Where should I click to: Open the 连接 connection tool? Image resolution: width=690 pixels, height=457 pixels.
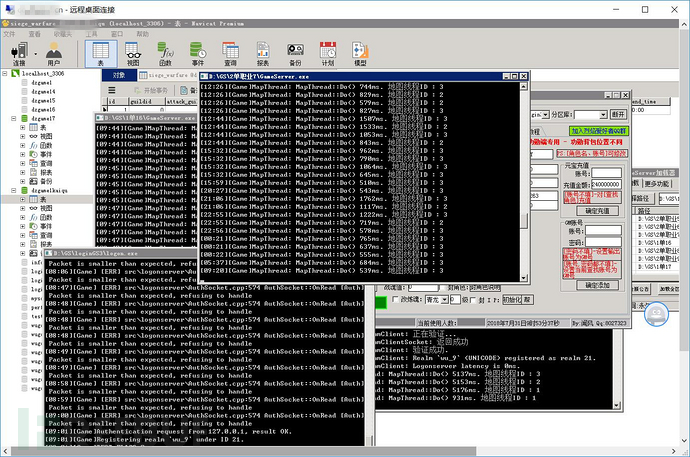coord(19,54)
